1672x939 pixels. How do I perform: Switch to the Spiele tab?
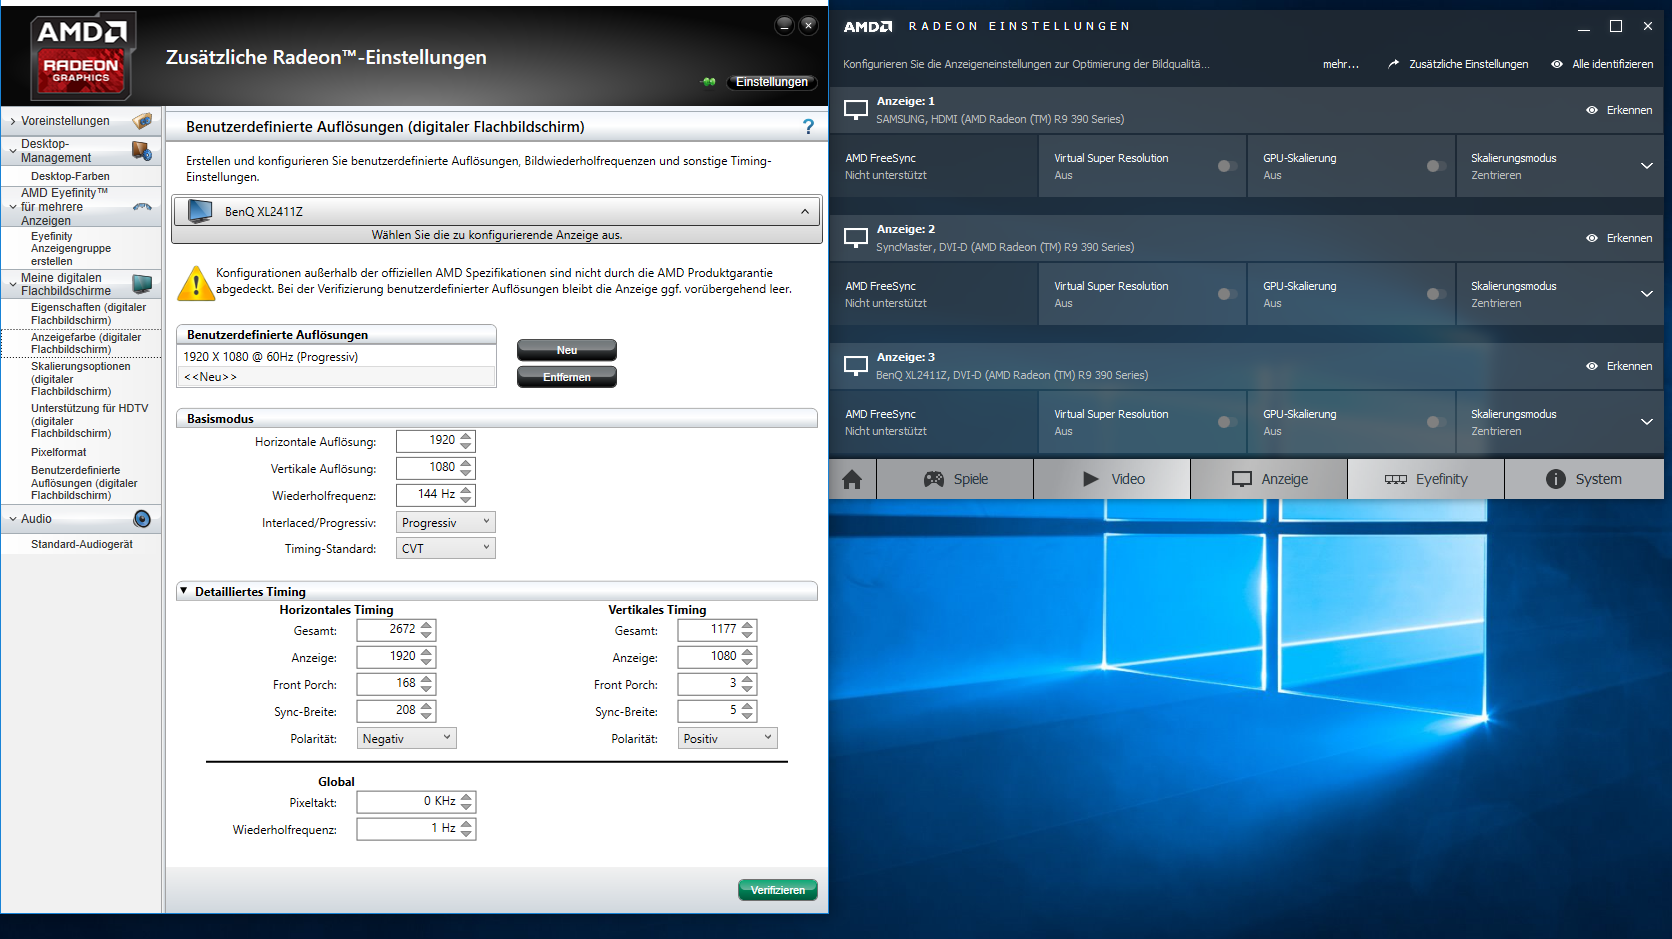[x=956, y=479]
